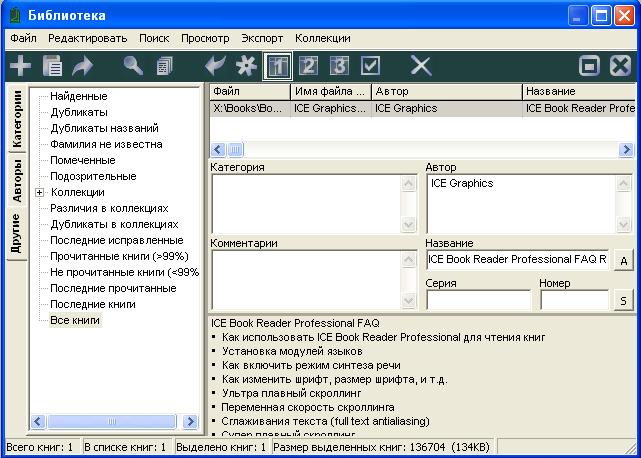Click the Установка модулей языков line
Image resolution: width=641 pixels, height=458 pixels.
coord(292,351)
